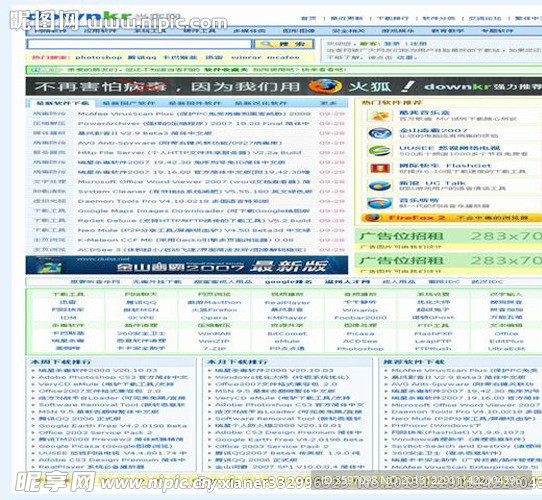542x500 pixels.
Task: Open MSN 9.5 in monthly ranking
Action: pyautogui.click(x=275, y=391)
